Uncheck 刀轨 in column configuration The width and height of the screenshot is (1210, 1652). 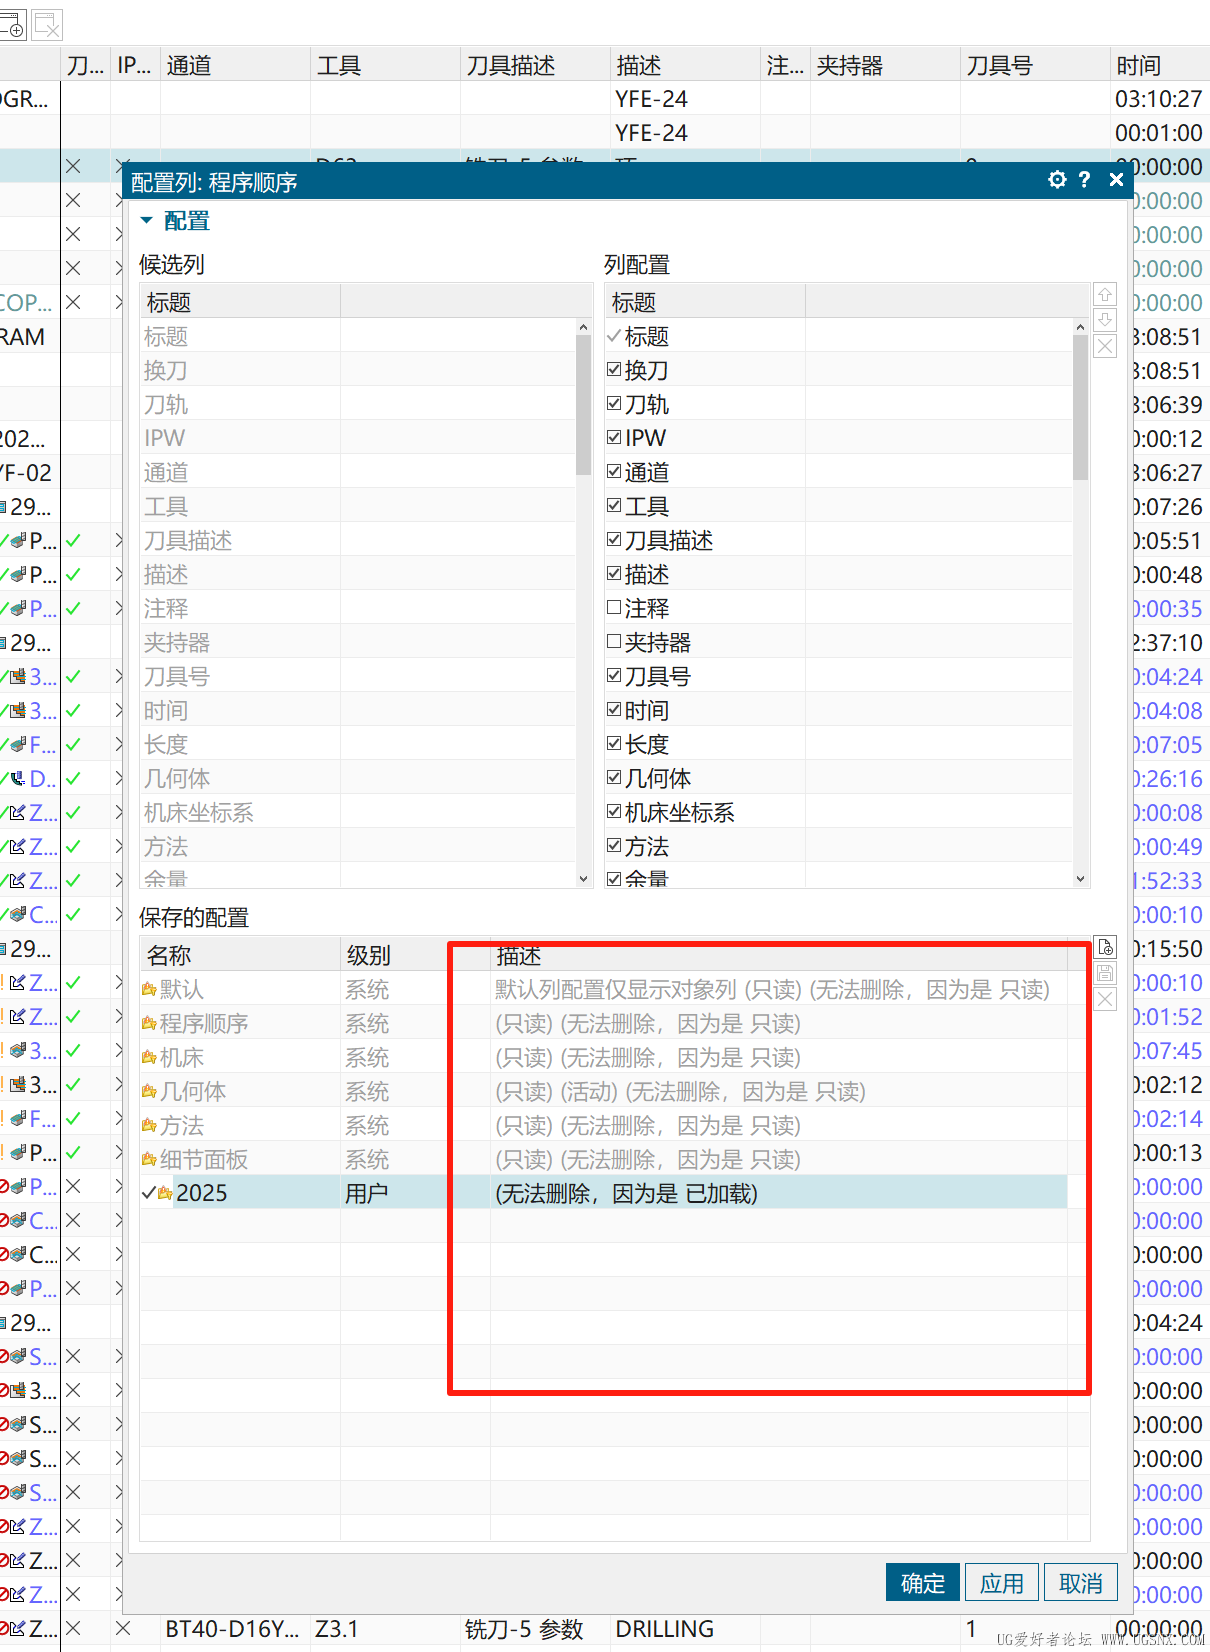point(614,403)
